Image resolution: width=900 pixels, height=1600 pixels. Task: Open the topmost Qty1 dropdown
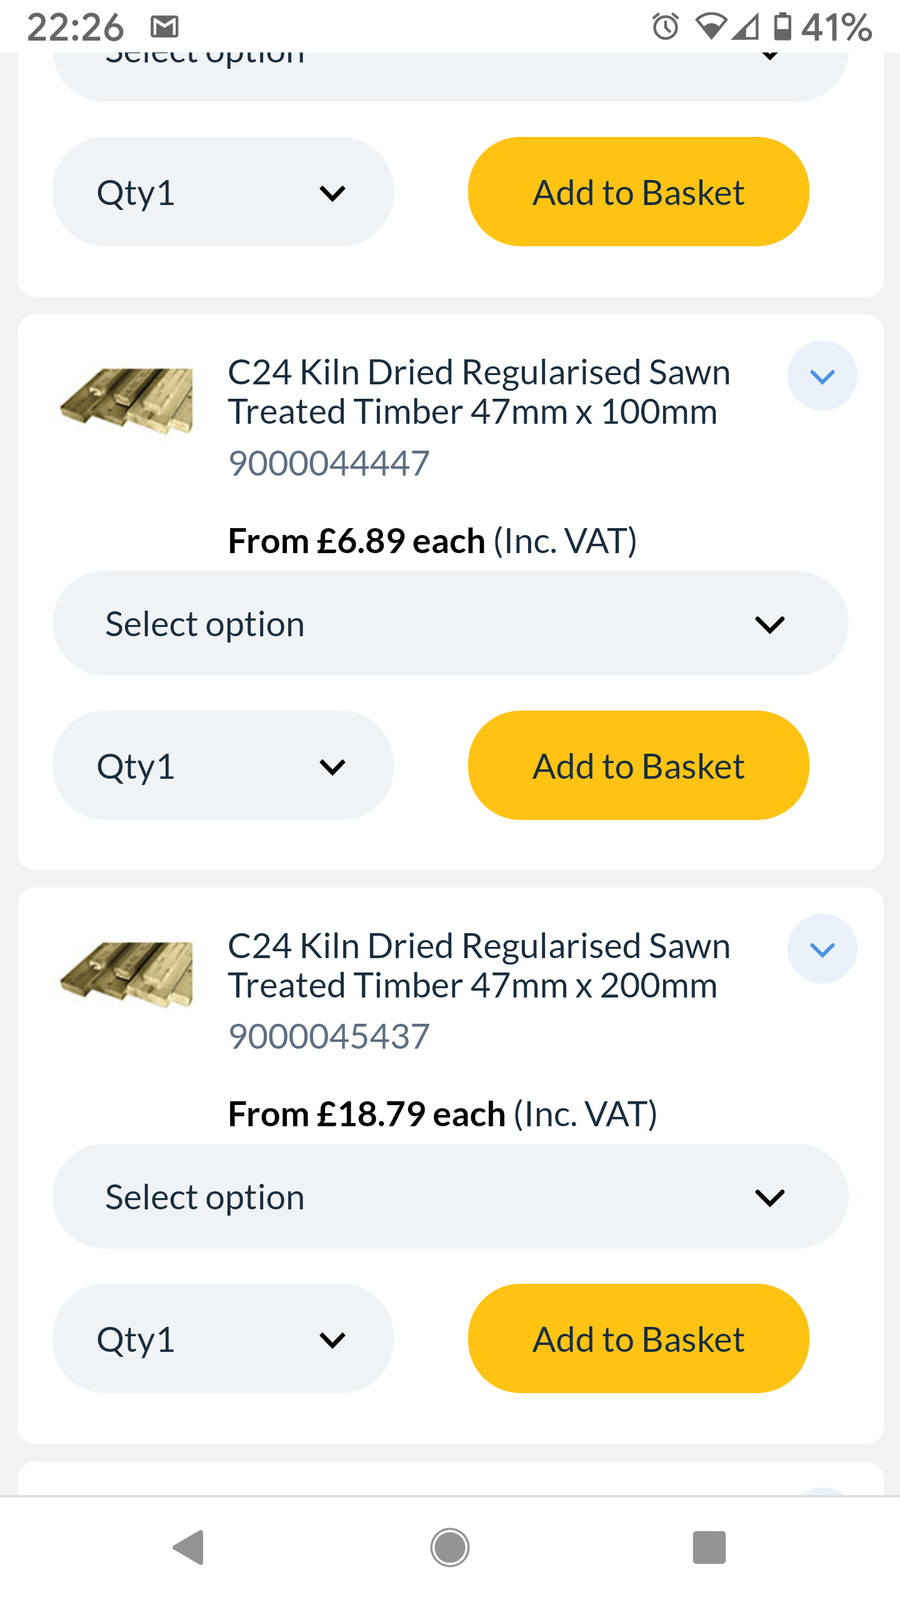pyautogui.click(x=223, y=192)
